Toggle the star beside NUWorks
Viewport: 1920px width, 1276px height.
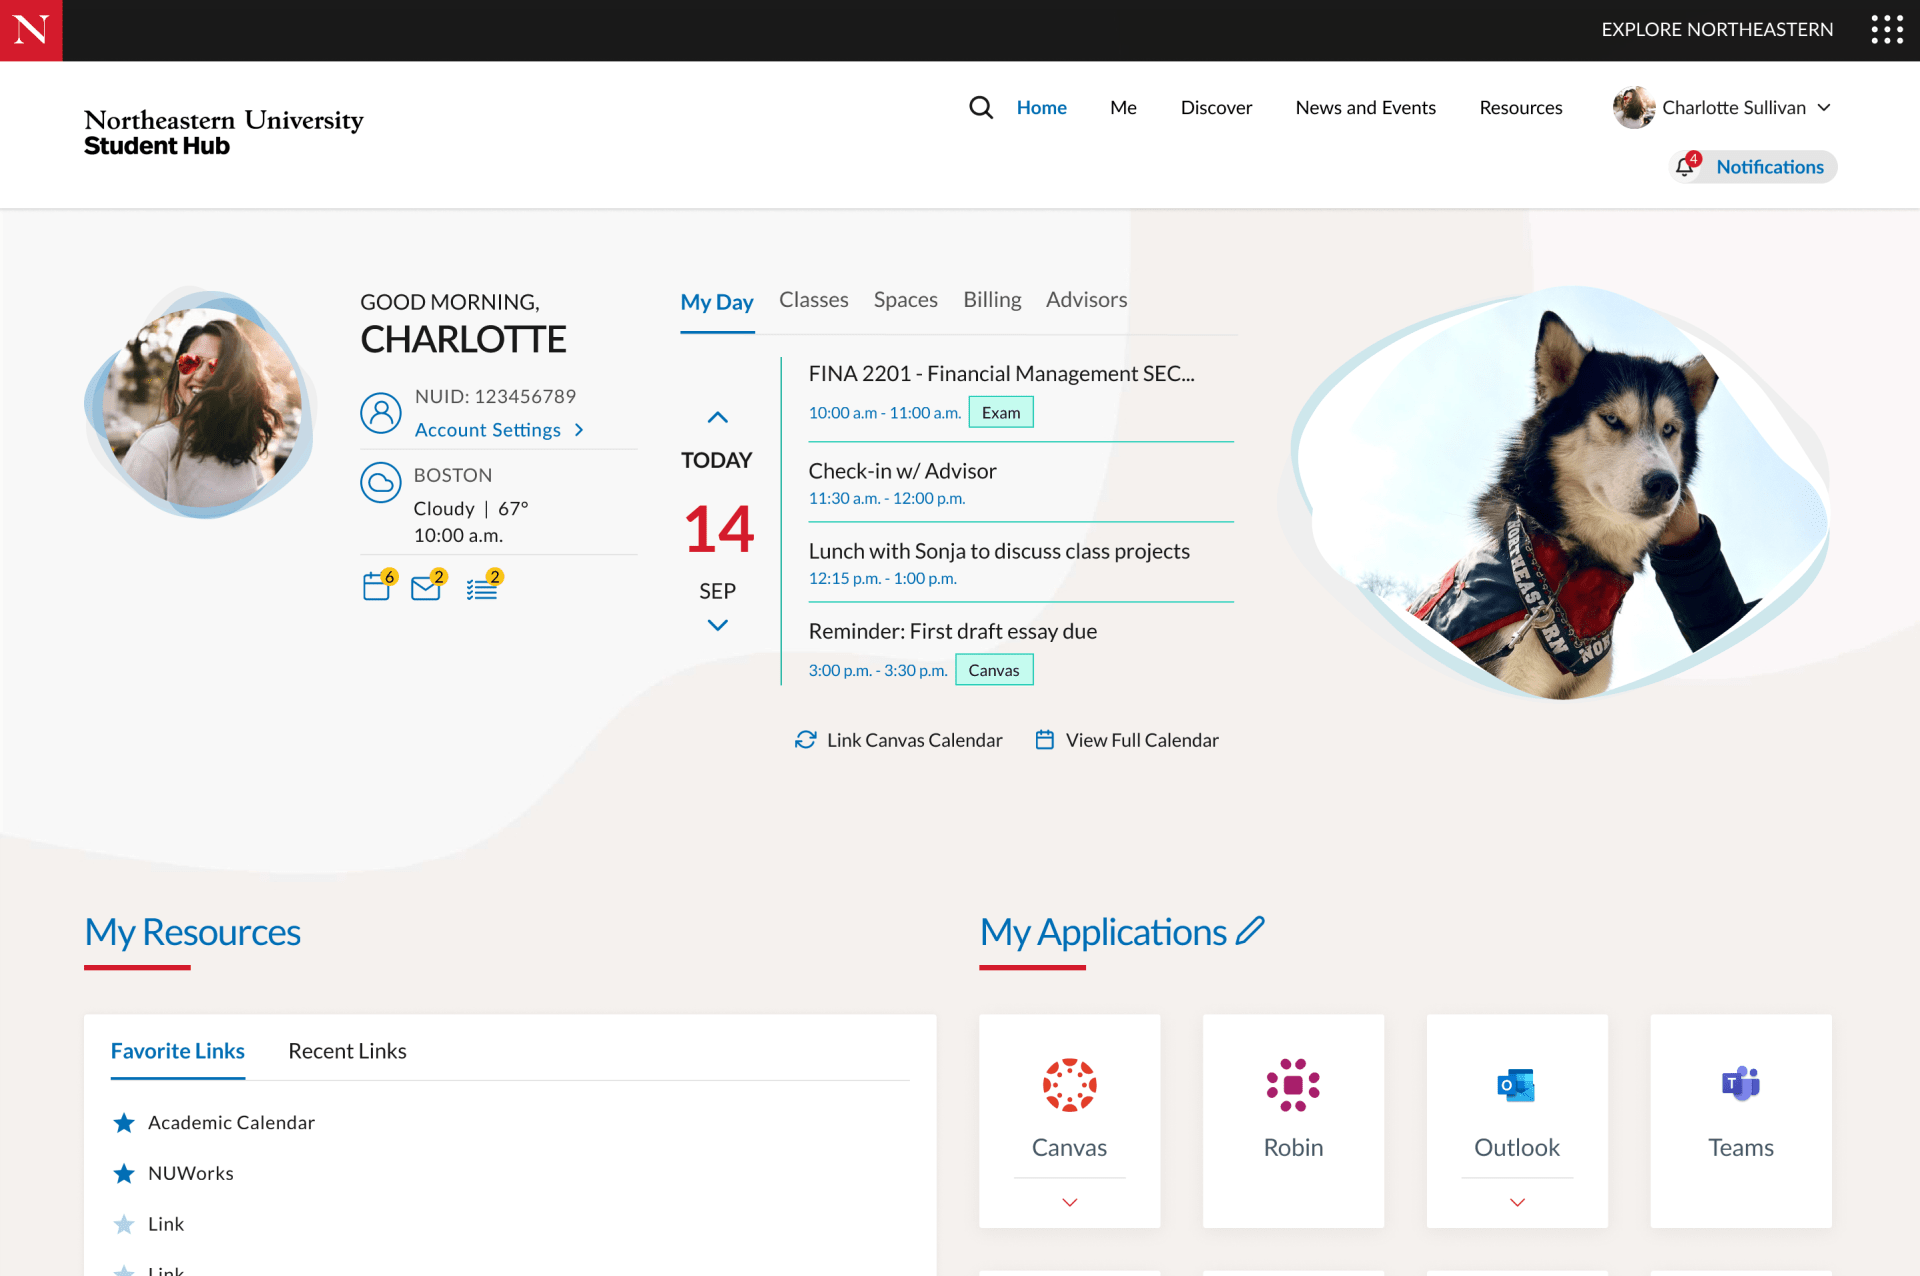(x=124, y=1173)
